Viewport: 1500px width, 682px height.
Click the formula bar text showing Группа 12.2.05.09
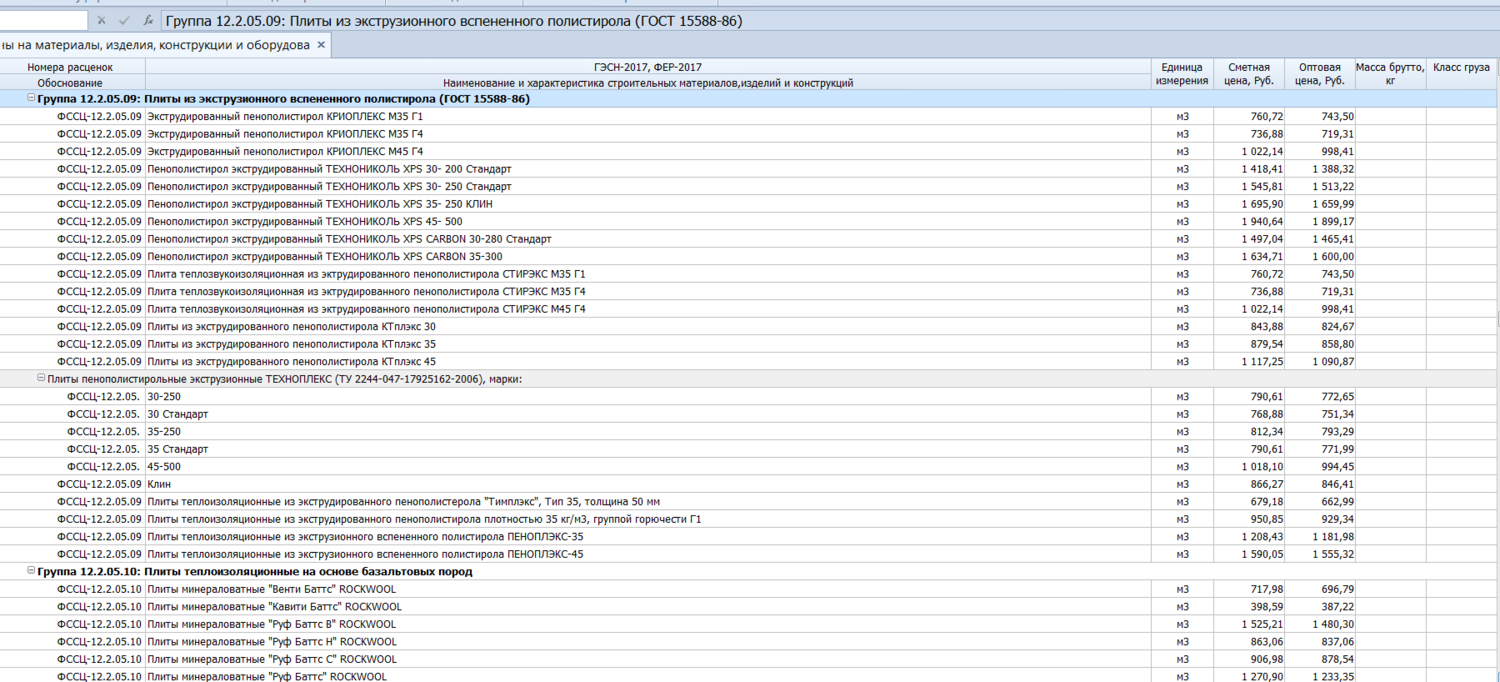click(454, 20)
